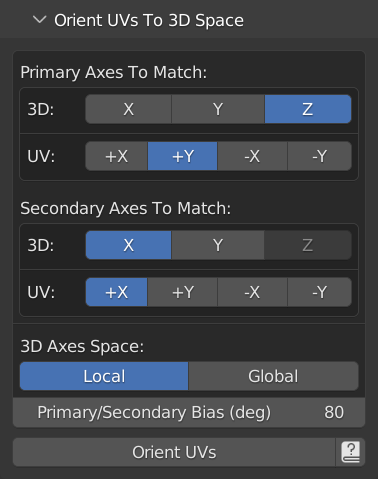Image resolution: width=378 pixels, height=479 pixels.
Task: Choose -Y for secondary UV axis
Action: click(320, 292)
